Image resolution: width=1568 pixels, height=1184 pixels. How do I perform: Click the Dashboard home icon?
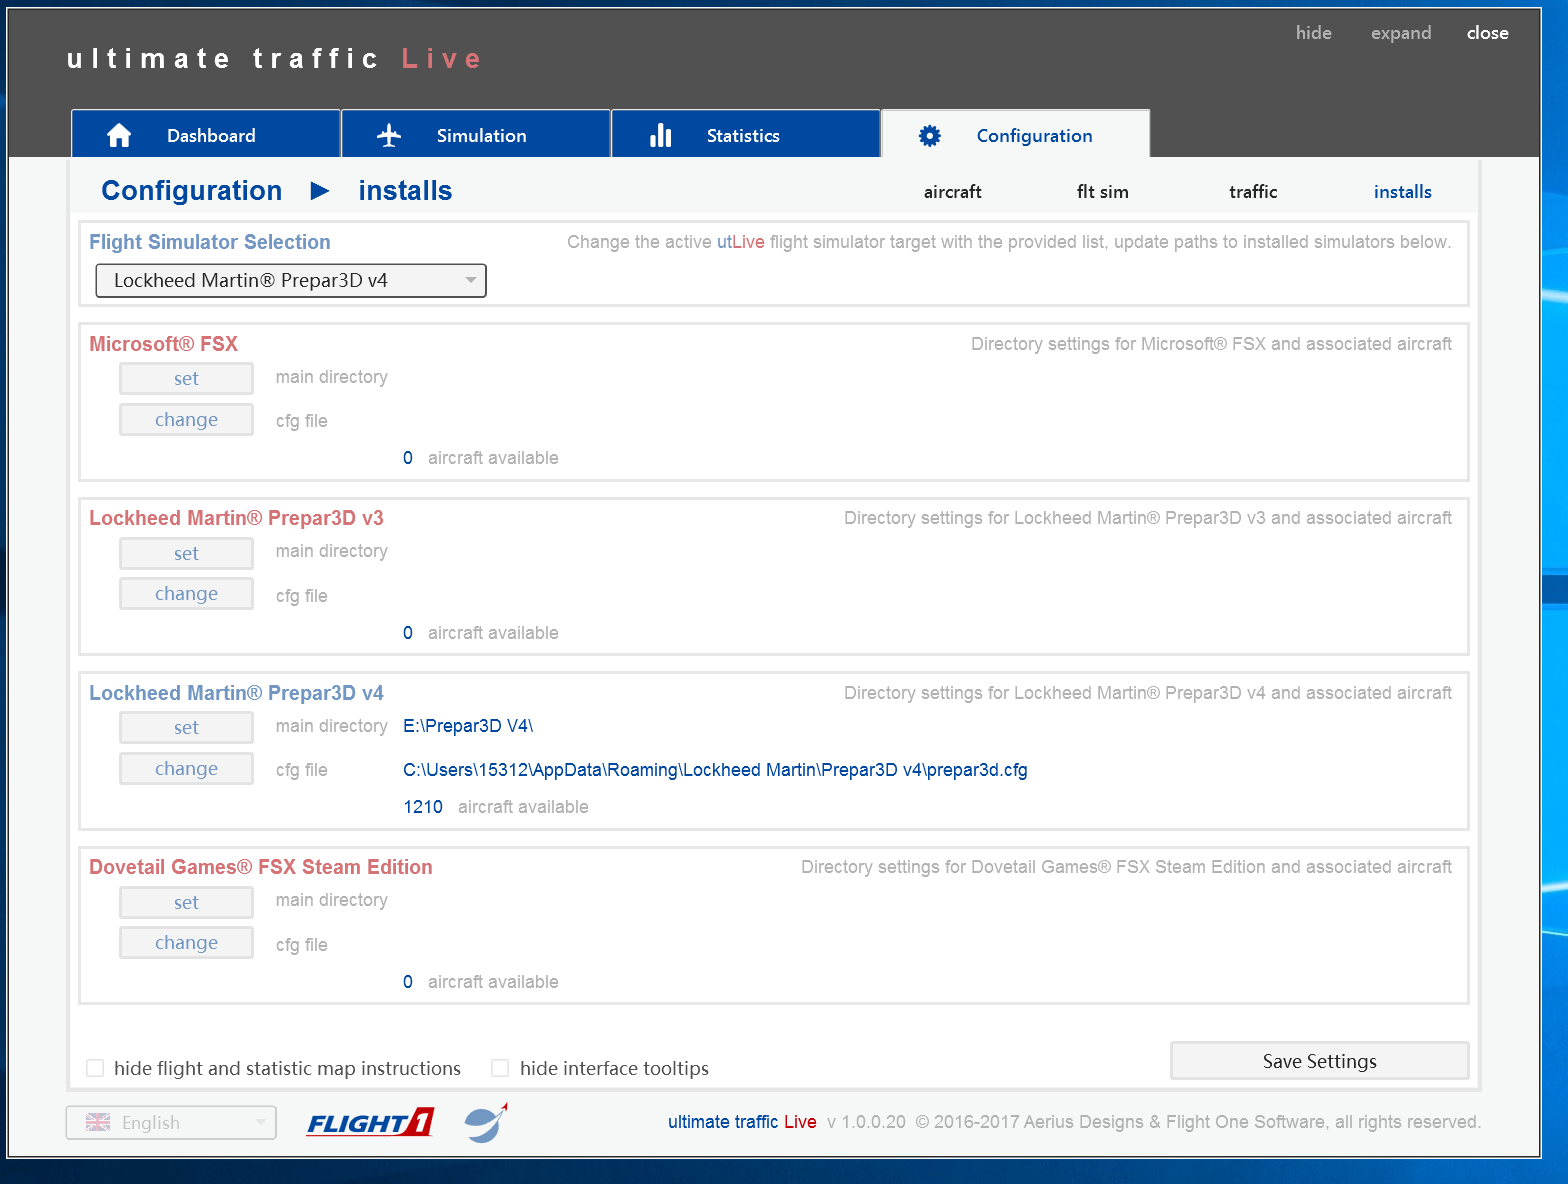coord(119,135)
